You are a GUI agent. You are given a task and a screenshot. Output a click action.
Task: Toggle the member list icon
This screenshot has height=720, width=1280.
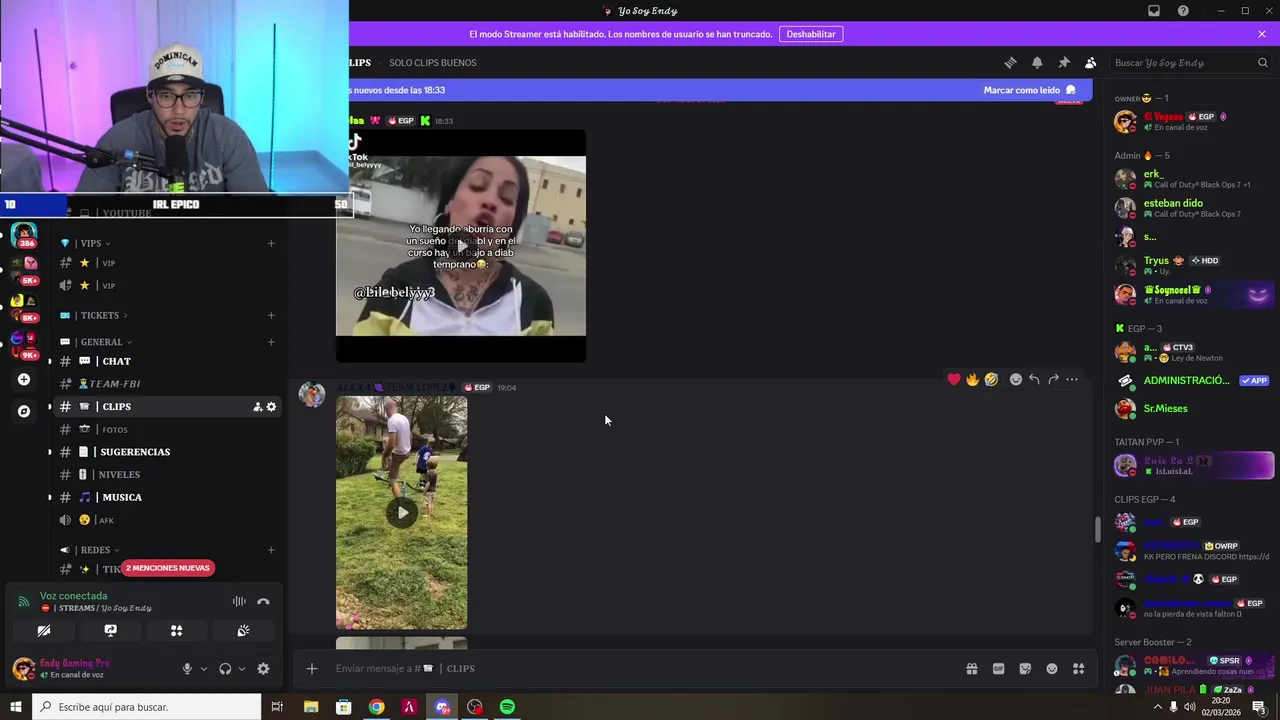[x=1091, y=63]
